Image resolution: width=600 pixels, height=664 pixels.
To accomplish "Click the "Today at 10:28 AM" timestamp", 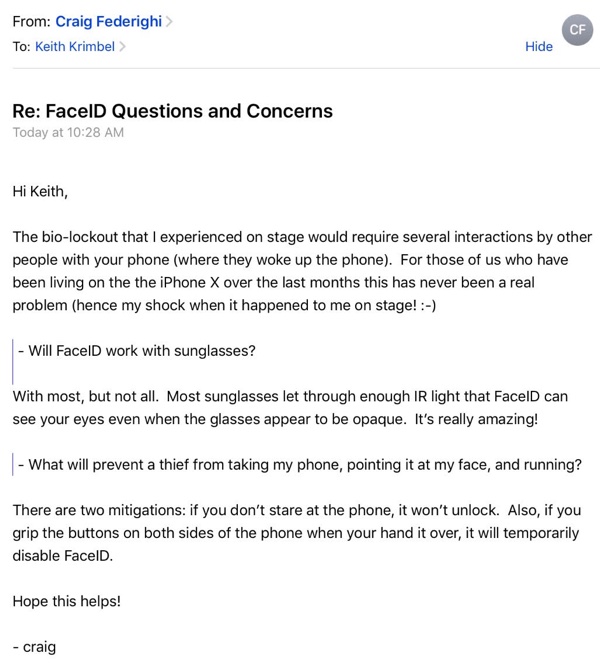I will point(68,132).
